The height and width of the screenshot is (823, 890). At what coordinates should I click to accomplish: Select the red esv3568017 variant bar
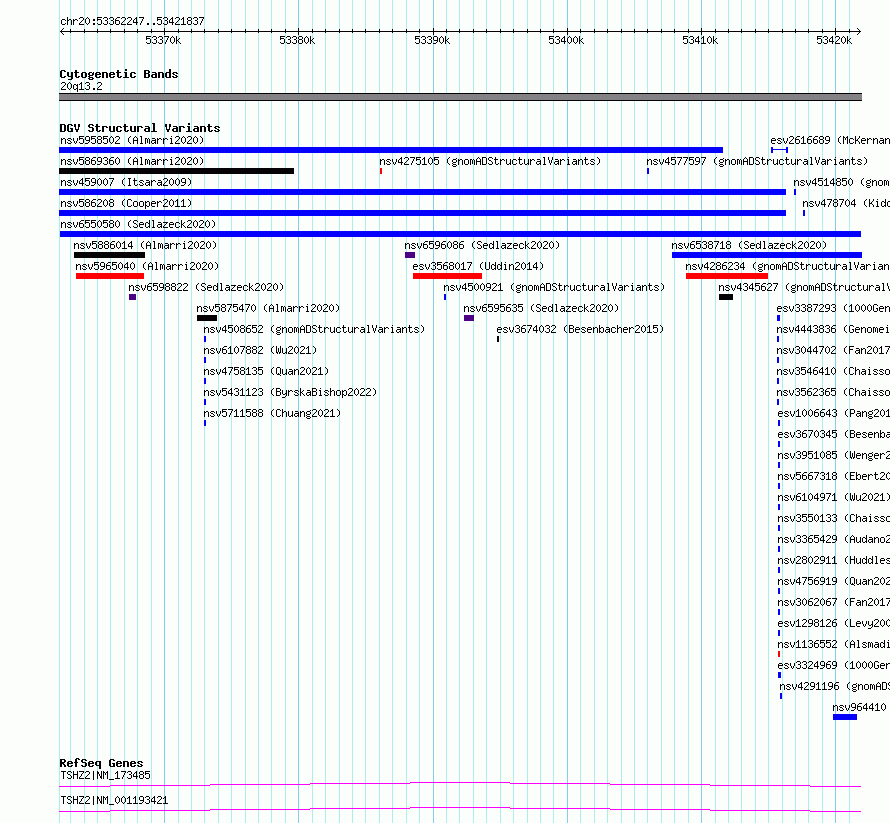(x=447, y=276)
